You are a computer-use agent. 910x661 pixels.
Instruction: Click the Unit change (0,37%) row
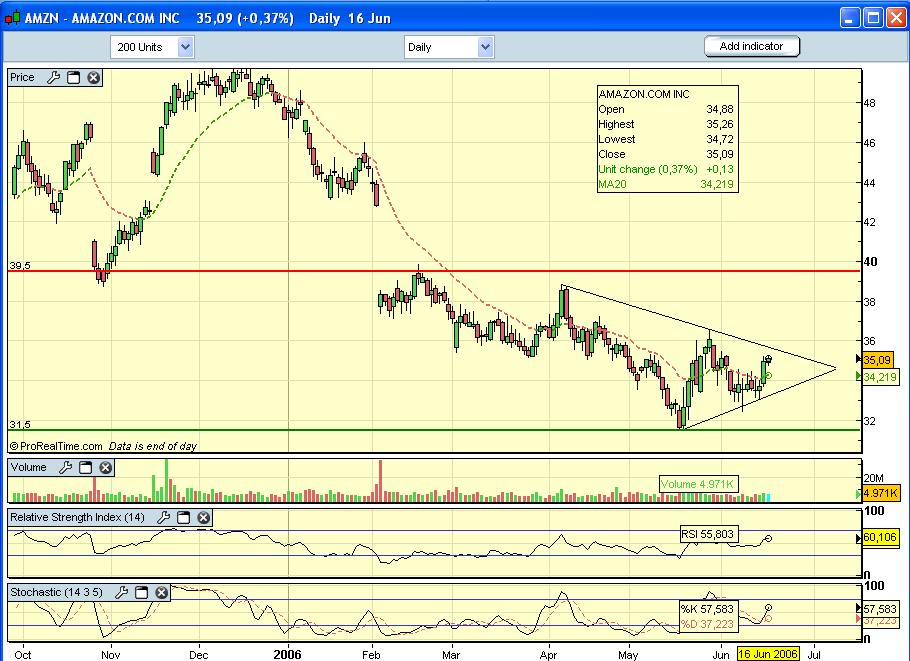(666, 169)
